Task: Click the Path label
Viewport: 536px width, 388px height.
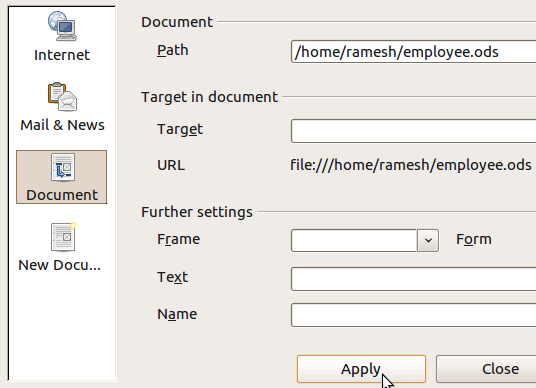Action: coord(173,51)
